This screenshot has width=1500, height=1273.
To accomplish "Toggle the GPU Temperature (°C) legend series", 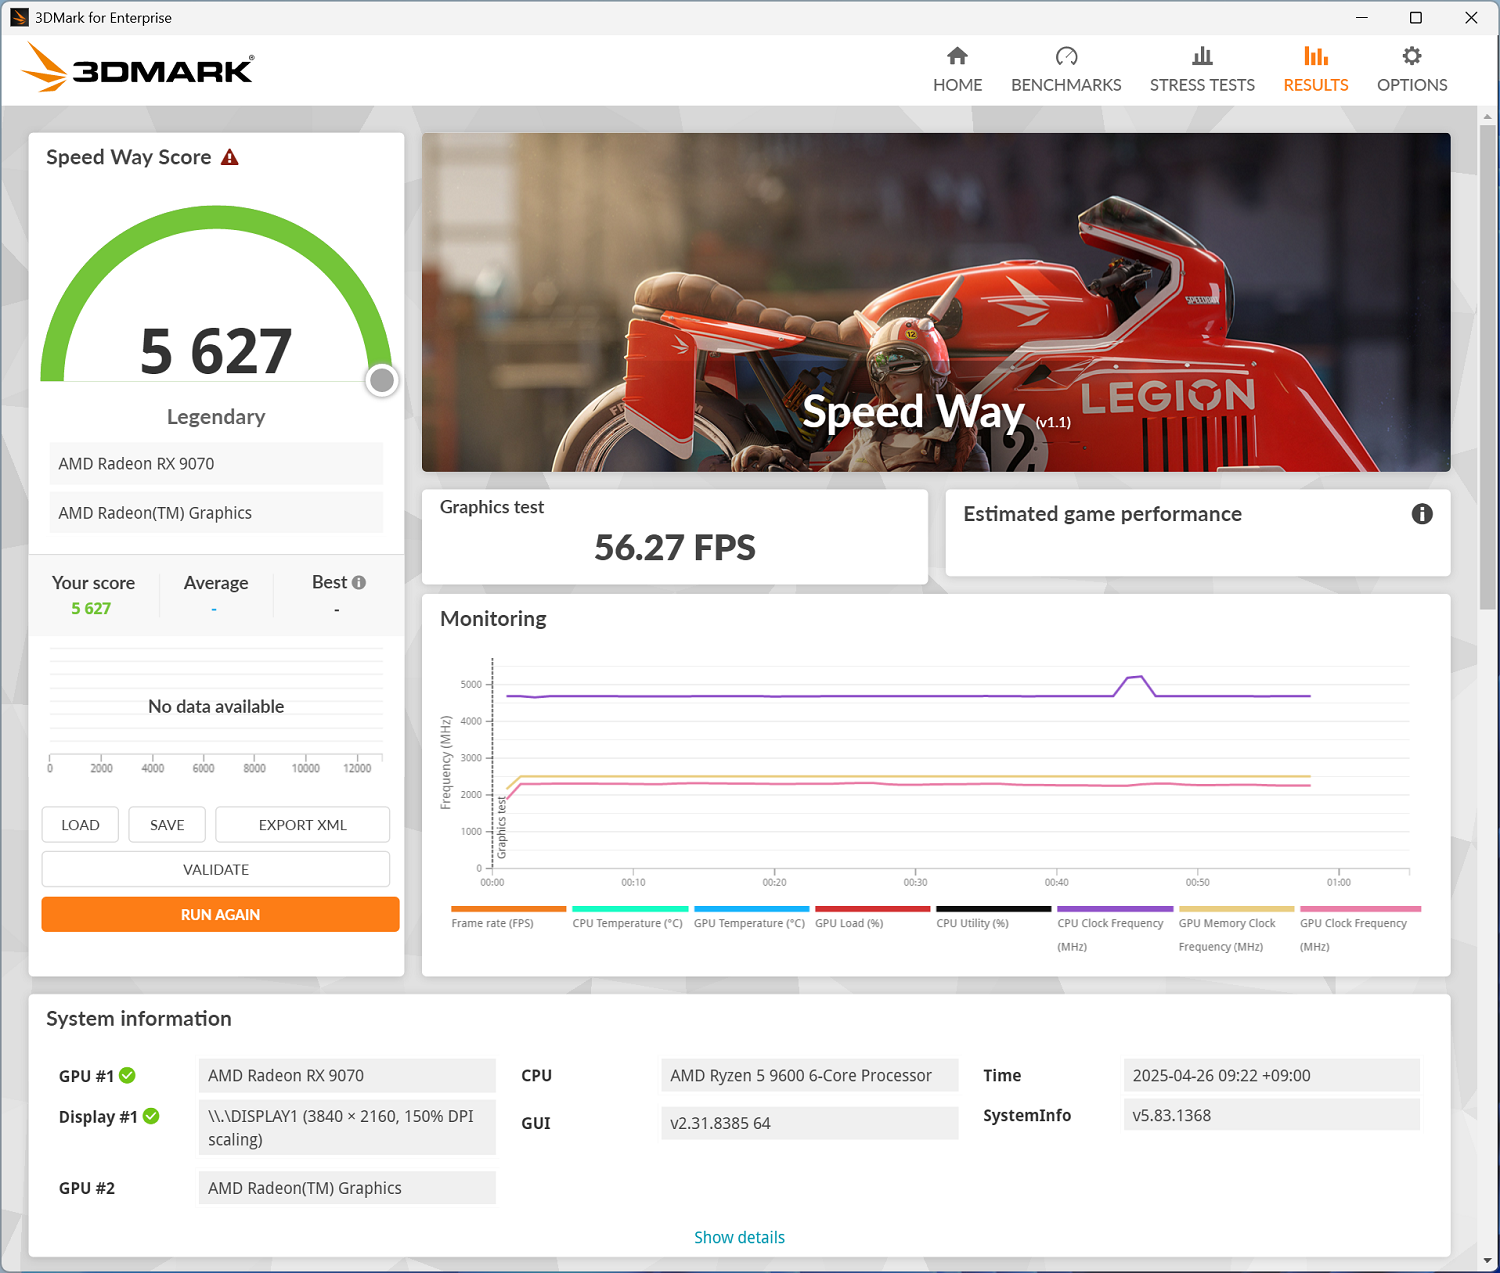I will (750, 919).
